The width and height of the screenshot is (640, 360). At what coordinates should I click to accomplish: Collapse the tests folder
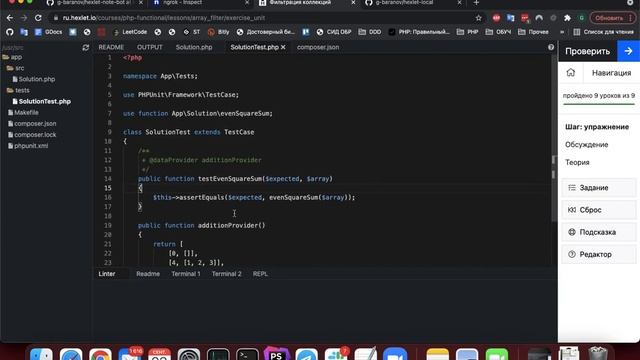pyautogui.click(x=18, y=90)
